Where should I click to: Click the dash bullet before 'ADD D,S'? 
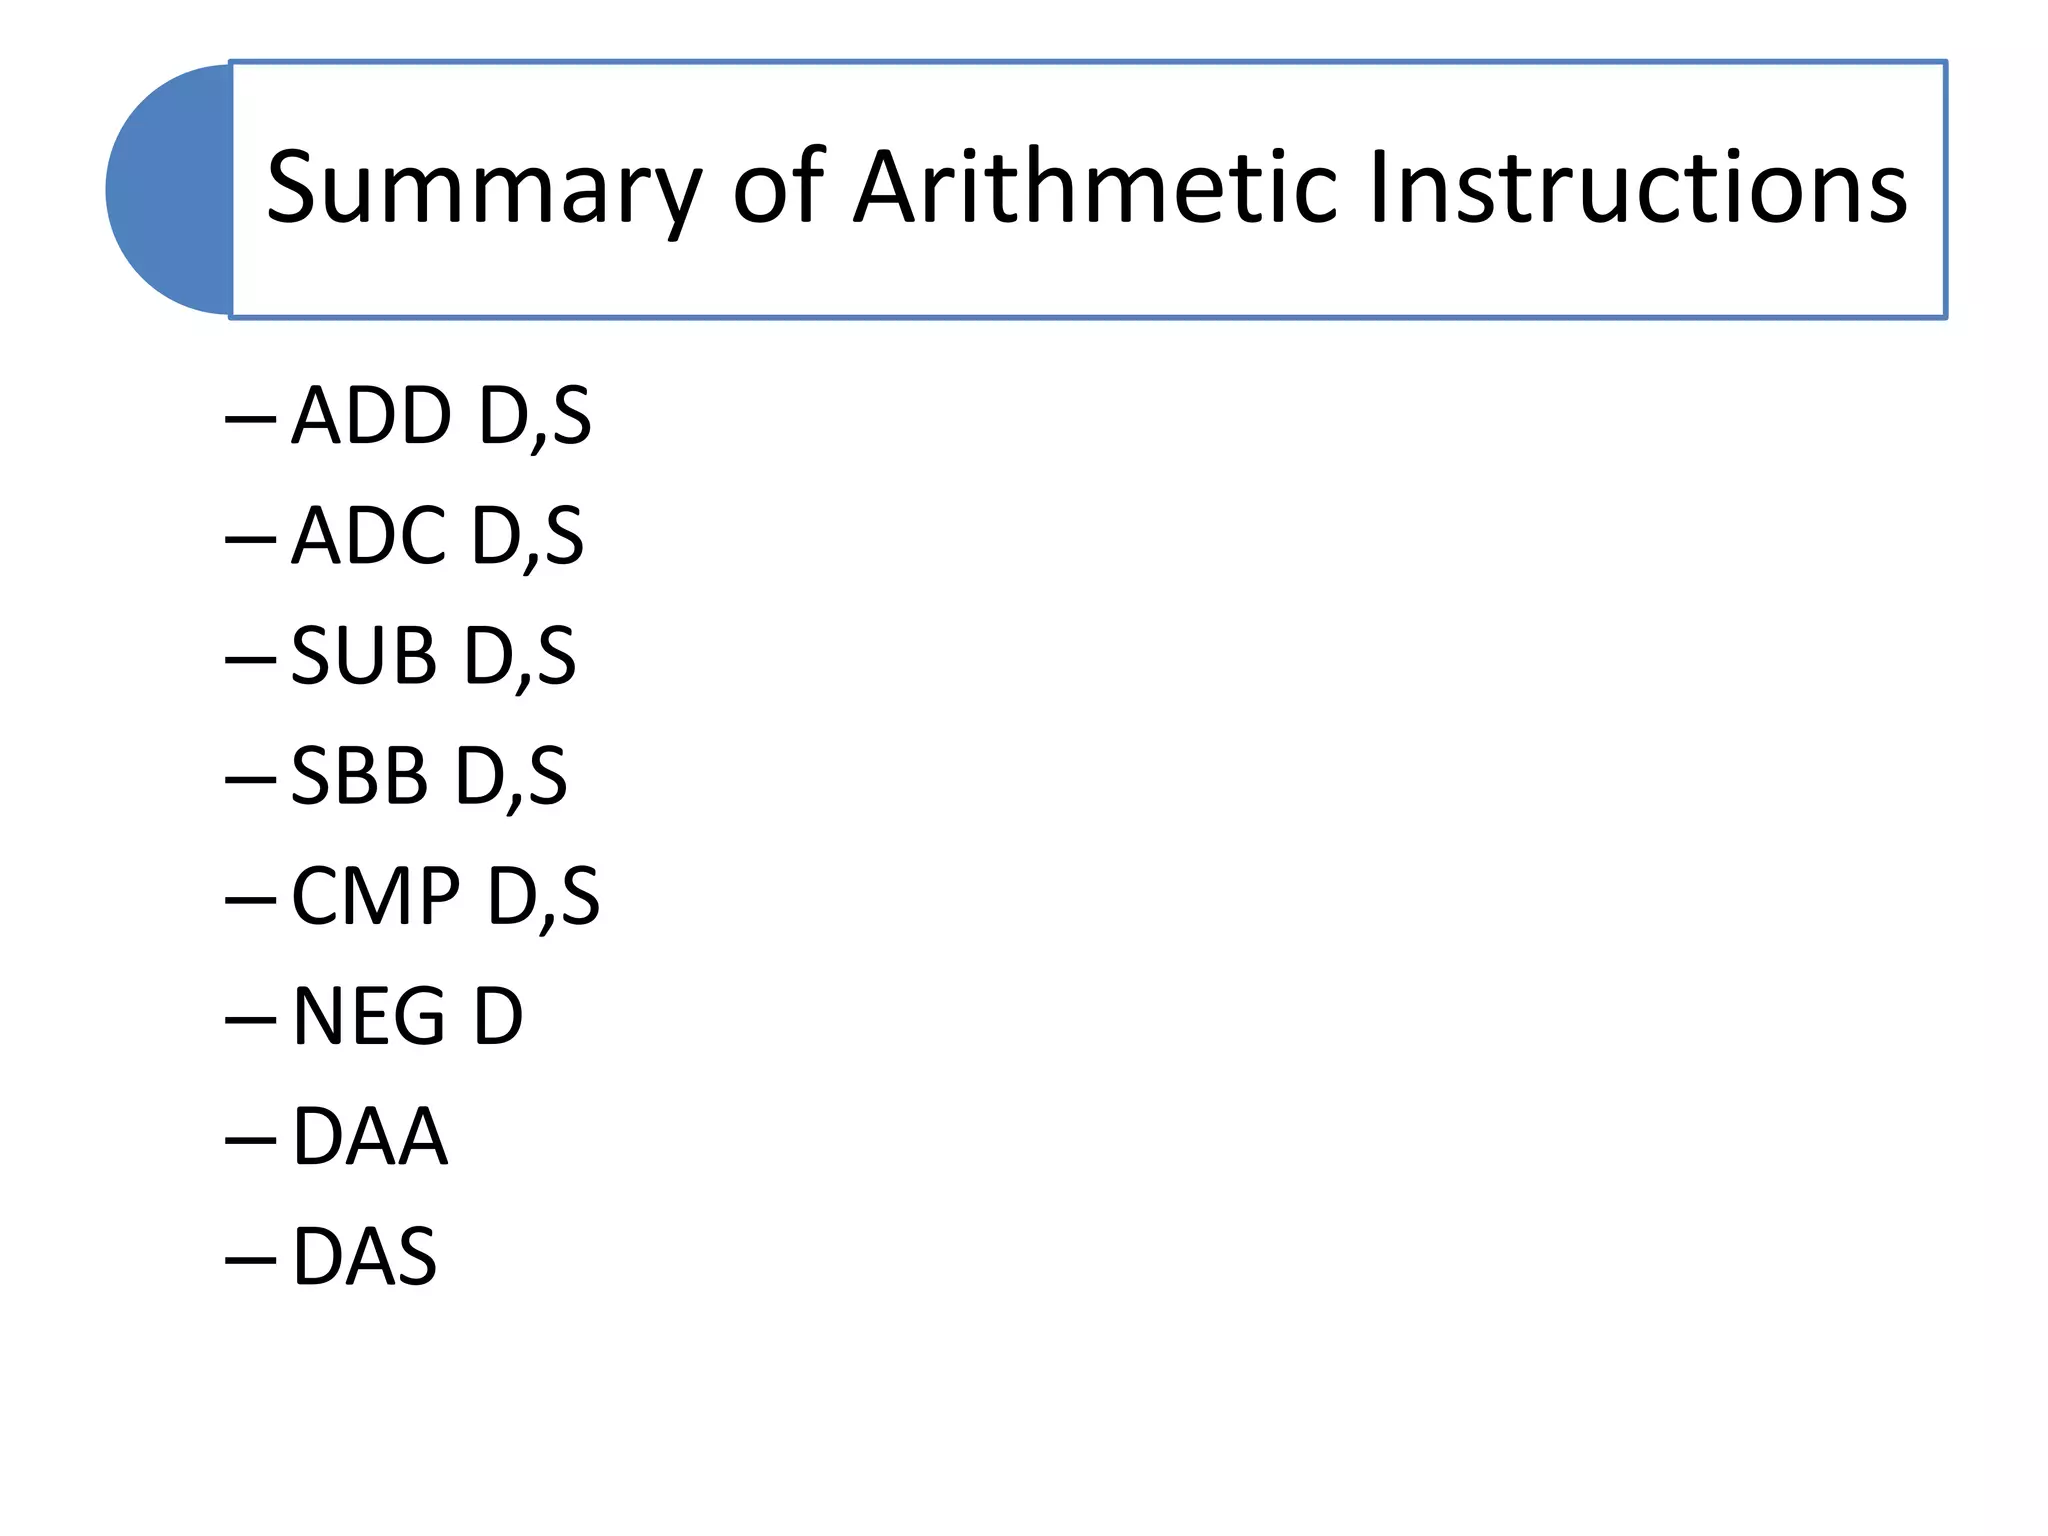click(251, 421)
